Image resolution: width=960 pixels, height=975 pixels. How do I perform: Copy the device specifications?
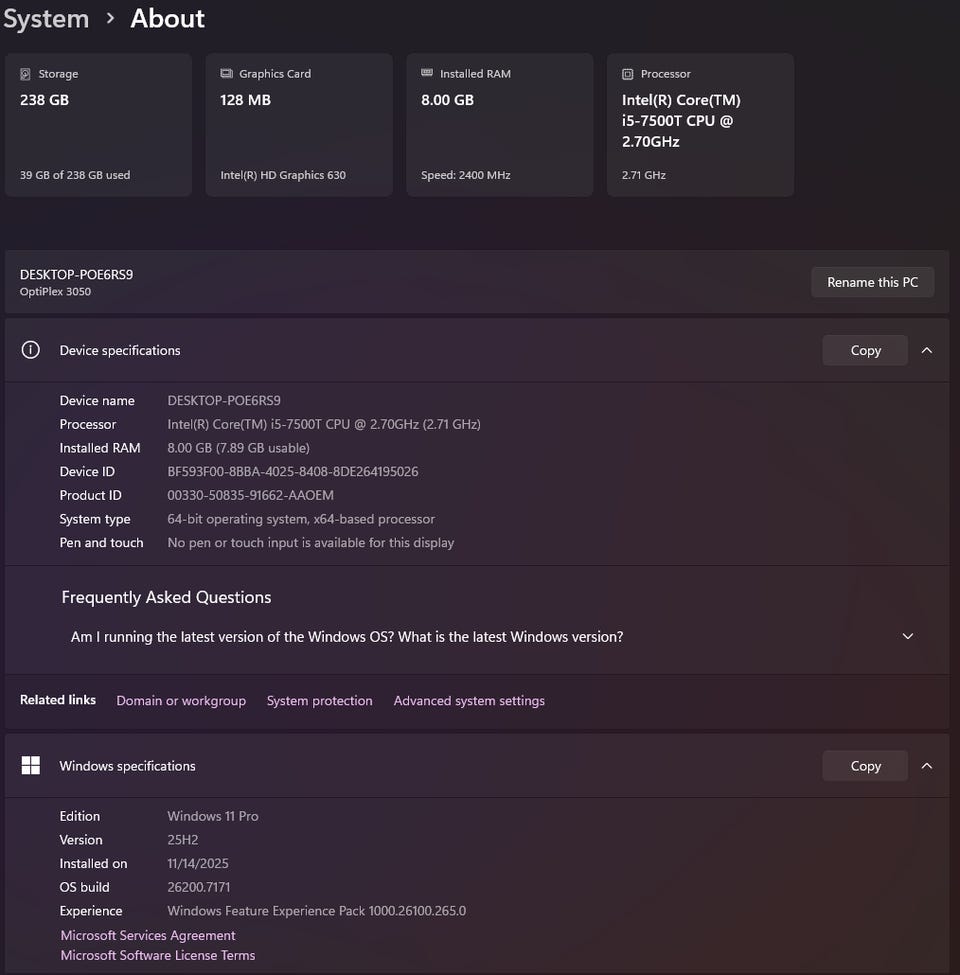pyautogui.click(x=865, y=350)
